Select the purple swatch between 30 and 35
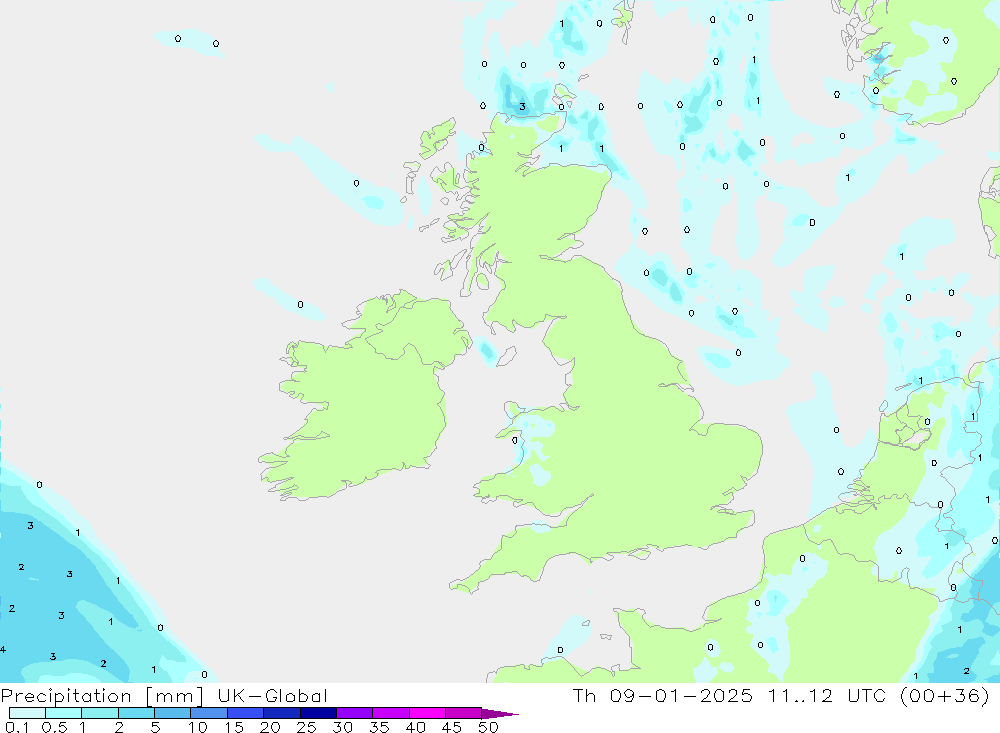Screen dimensions: 1000x733 [355, 713]
